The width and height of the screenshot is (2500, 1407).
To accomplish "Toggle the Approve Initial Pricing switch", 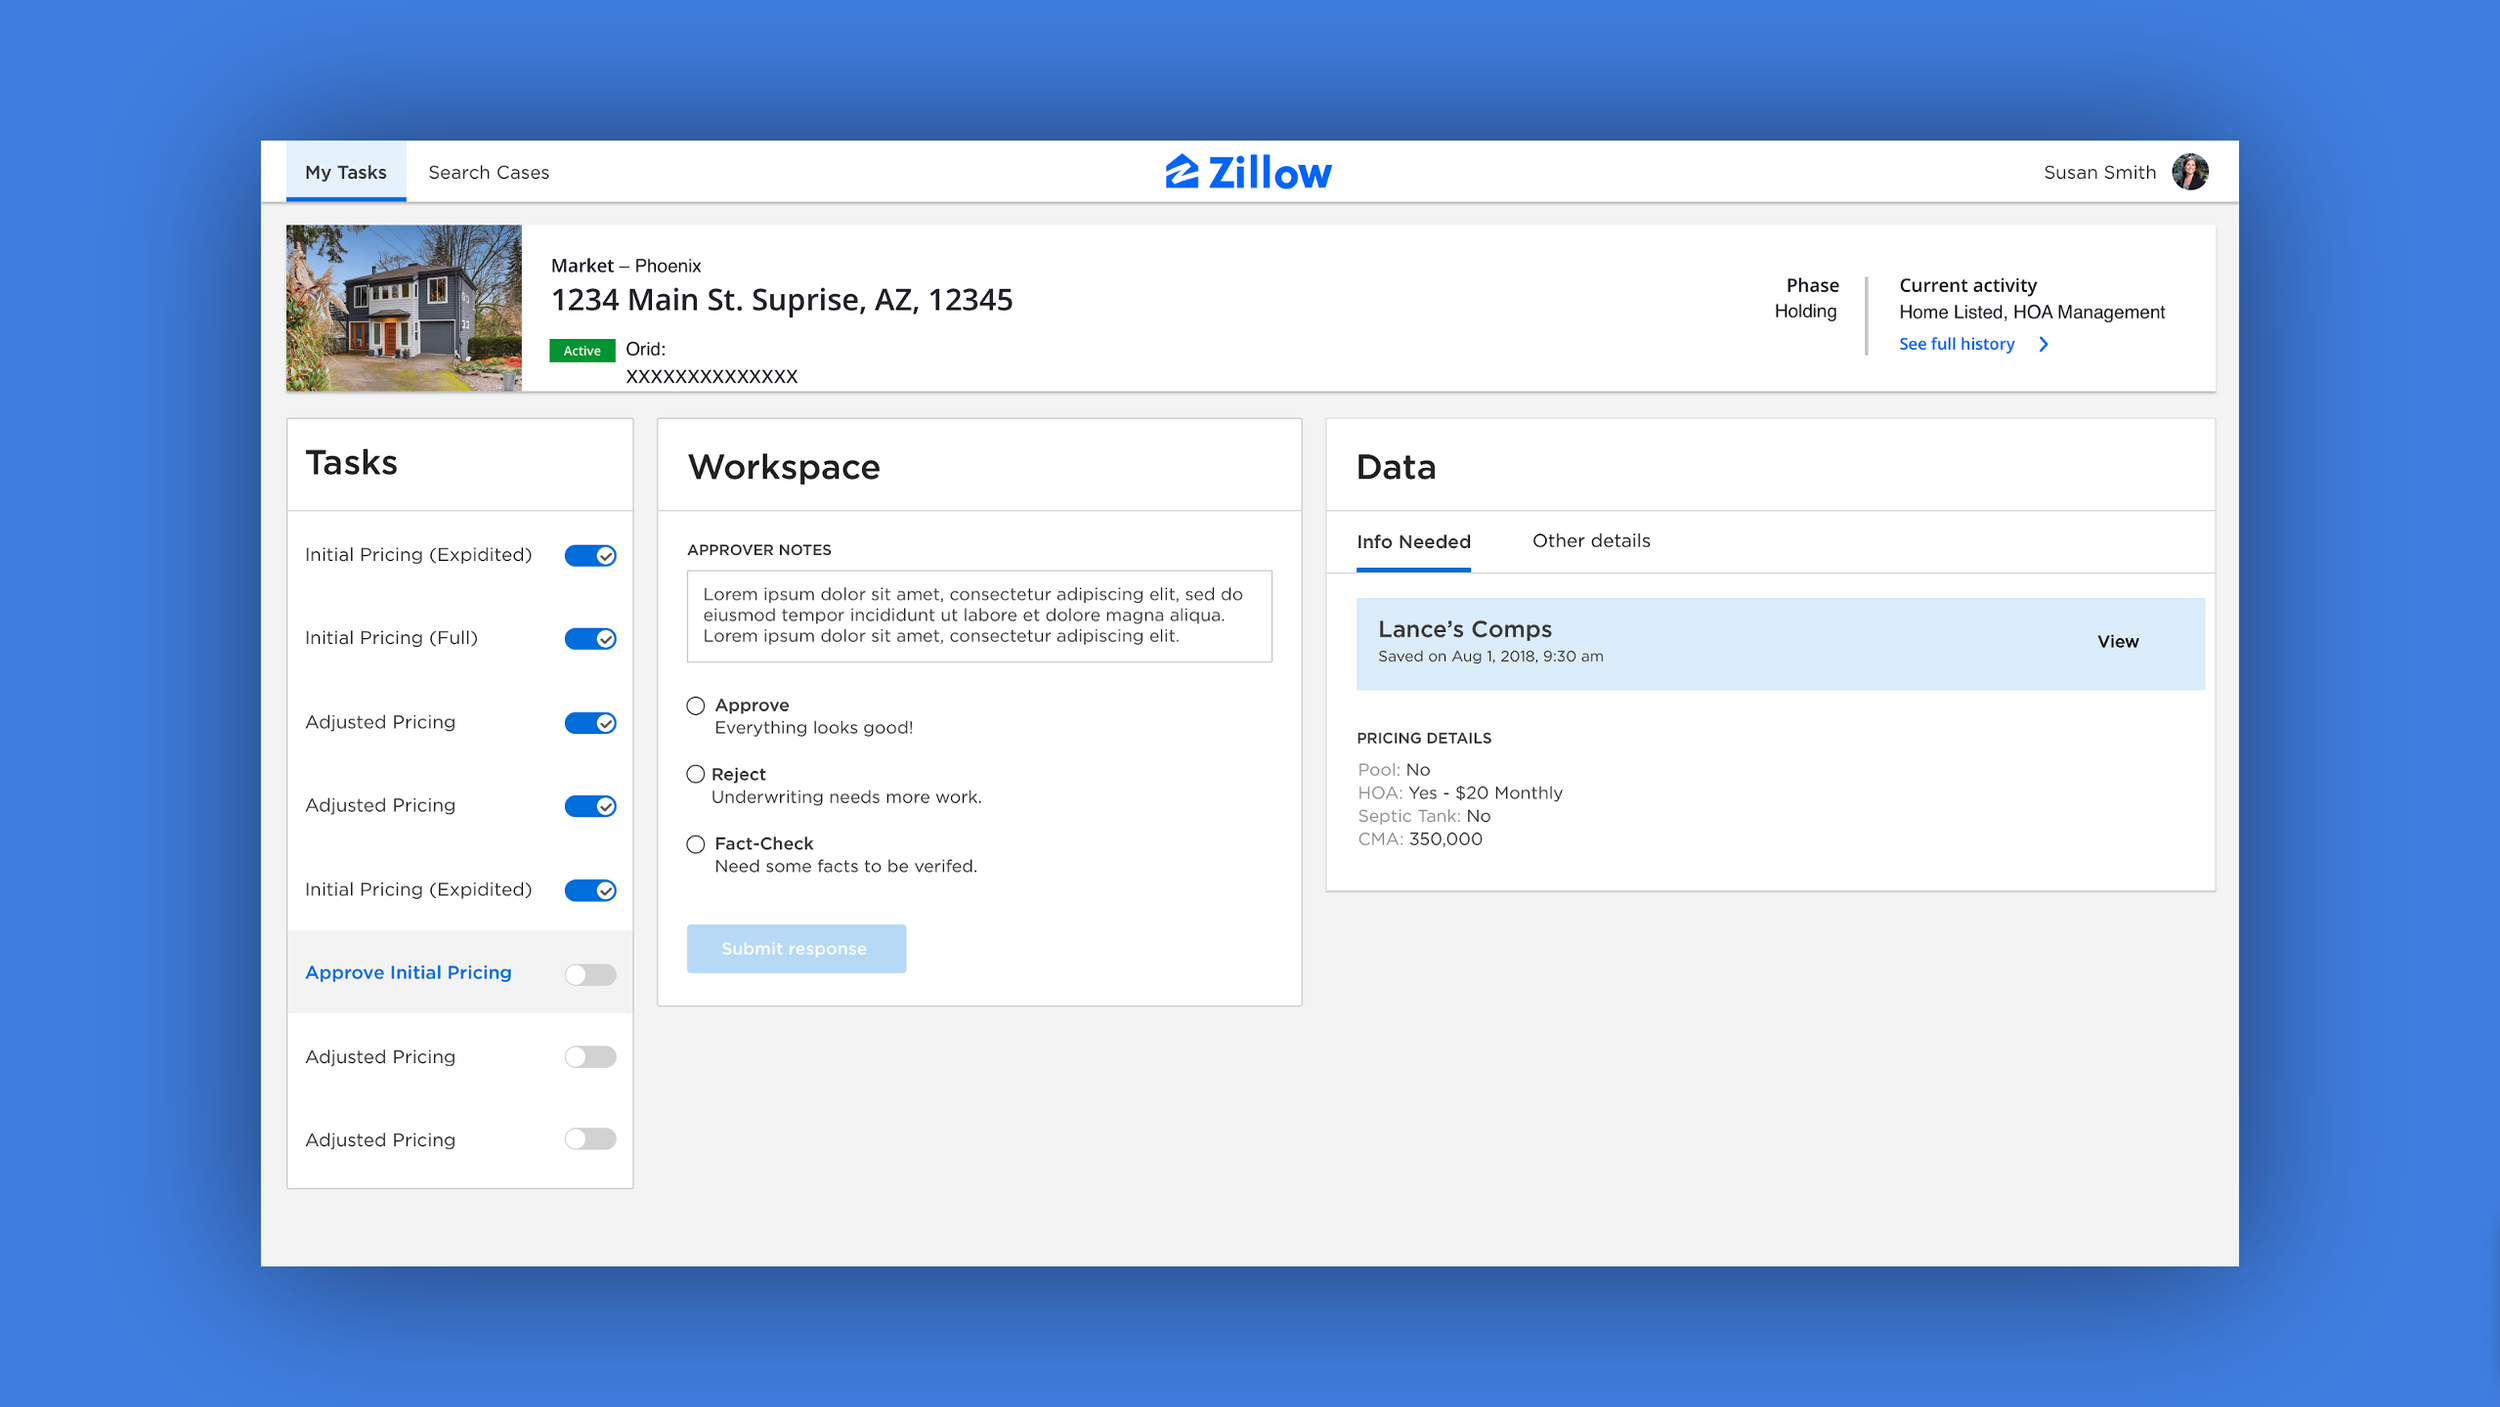I will (x=590, y=974).
